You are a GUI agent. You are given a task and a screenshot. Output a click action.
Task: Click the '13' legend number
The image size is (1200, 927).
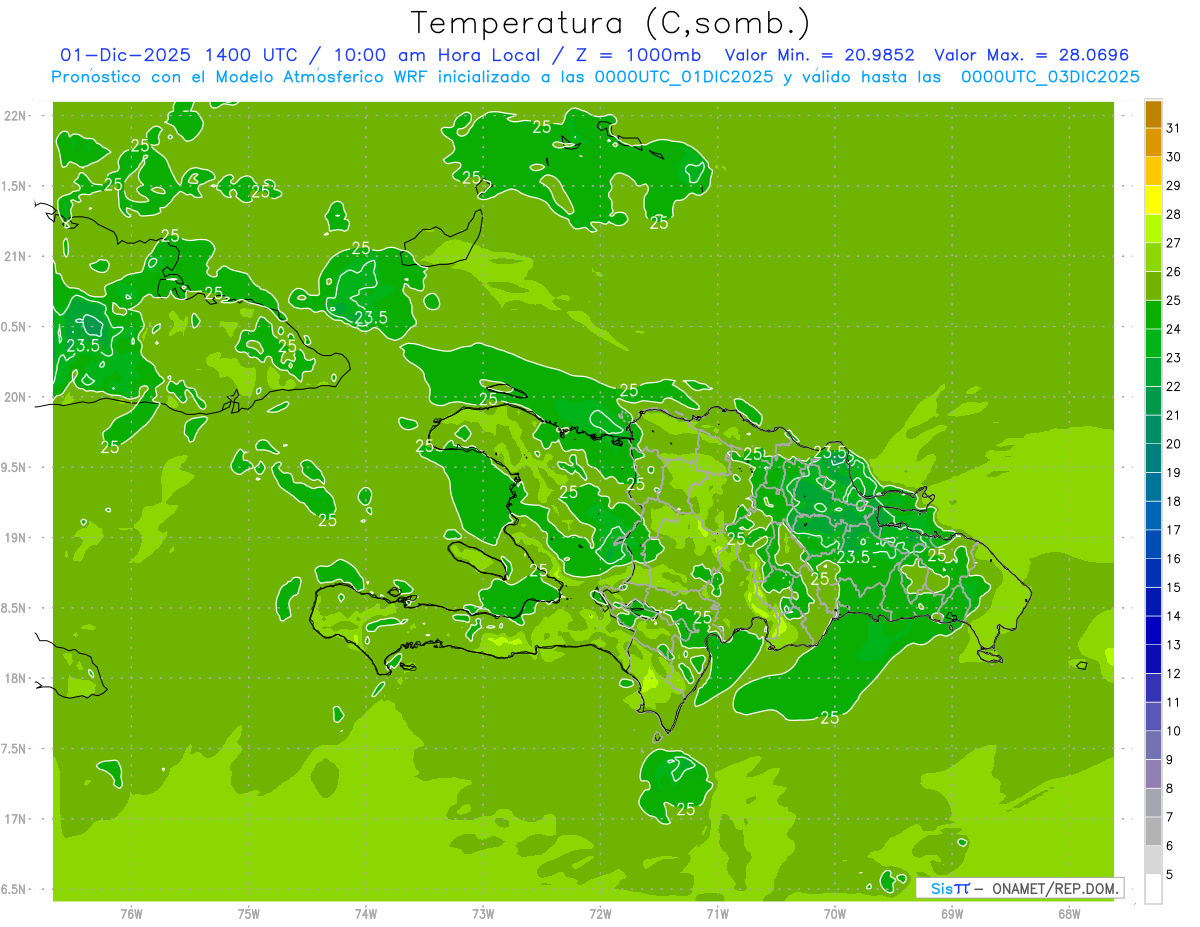pos(1174,645)
